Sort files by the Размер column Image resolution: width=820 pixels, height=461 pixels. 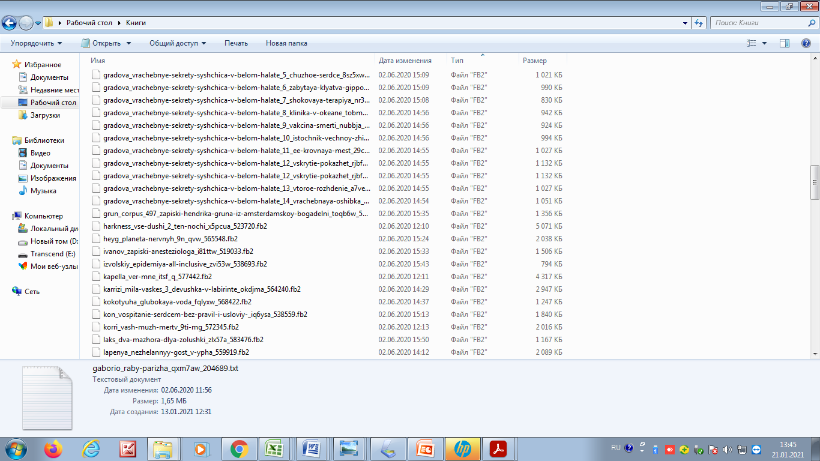534,61
